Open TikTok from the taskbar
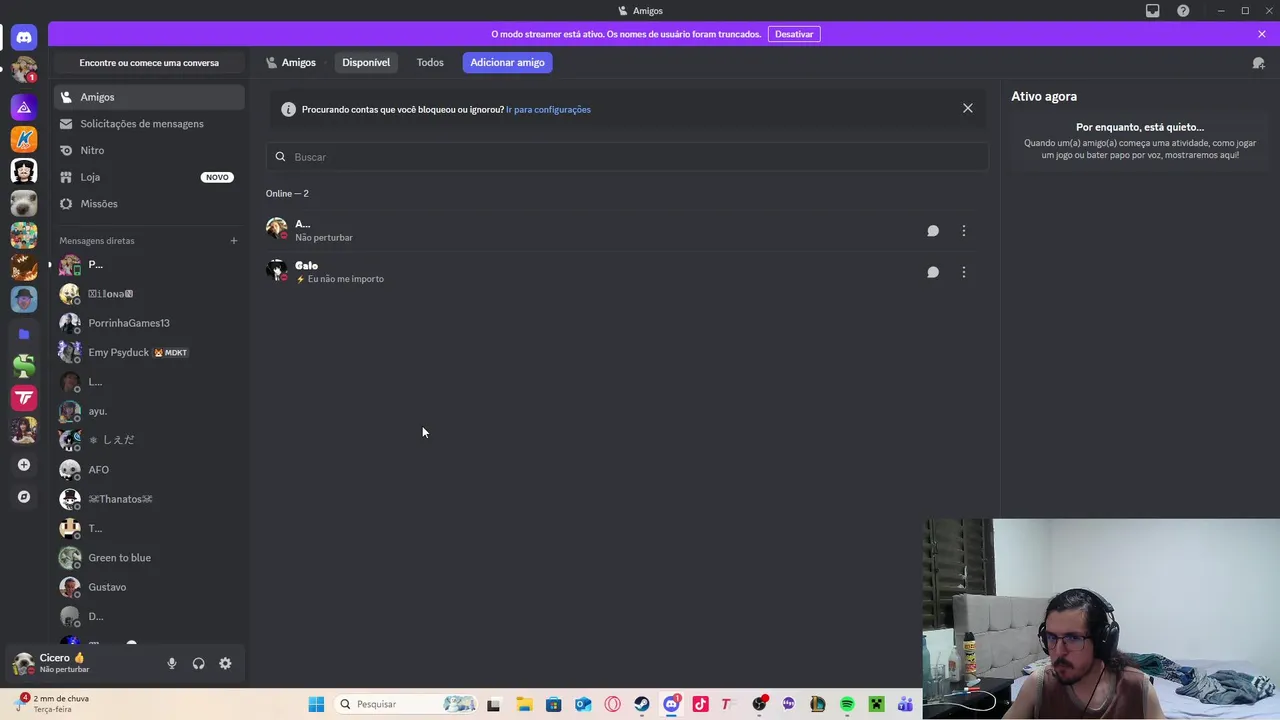Image resolution: width=1280 pixels, height=720 pixels. pyautogui.click(x=700, y=704)
